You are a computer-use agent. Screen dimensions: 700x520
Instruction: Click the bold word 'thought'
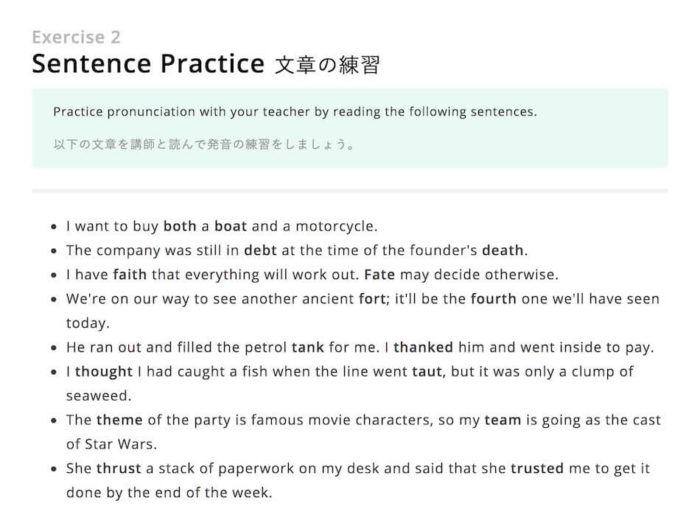point(104,371)
